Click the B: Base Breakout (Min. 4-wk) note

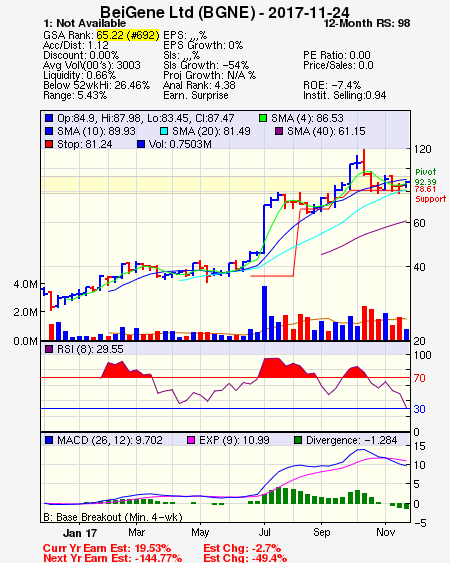coord(113,517)
